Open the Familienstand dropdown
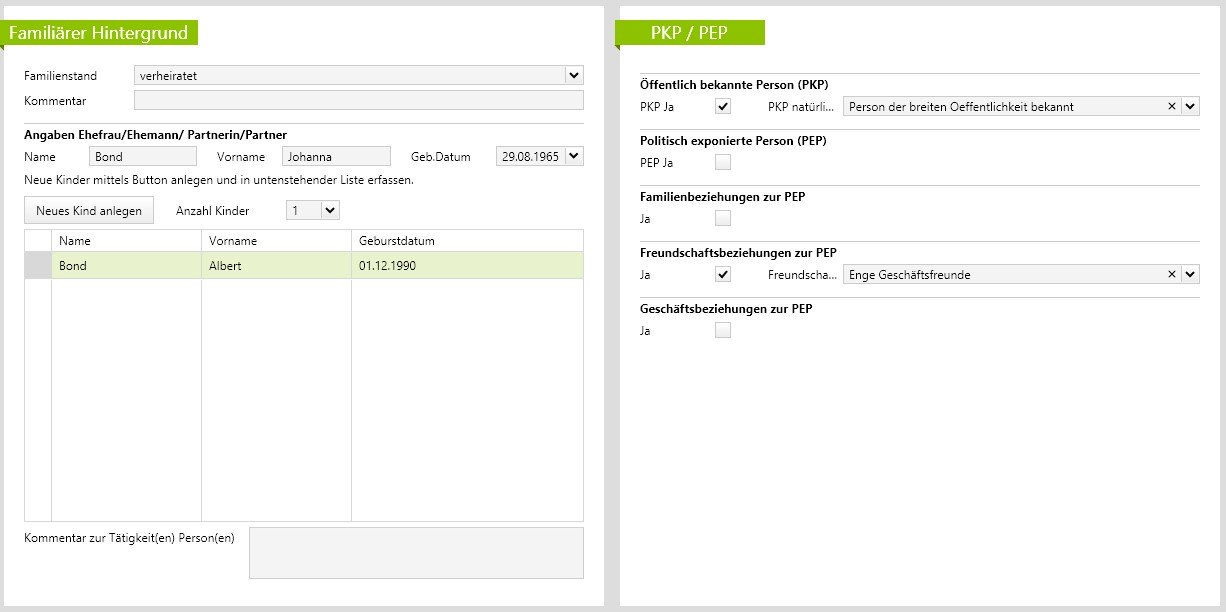Image resolution: width=1226 pixels, height=612 pixels. coord(573,75)
